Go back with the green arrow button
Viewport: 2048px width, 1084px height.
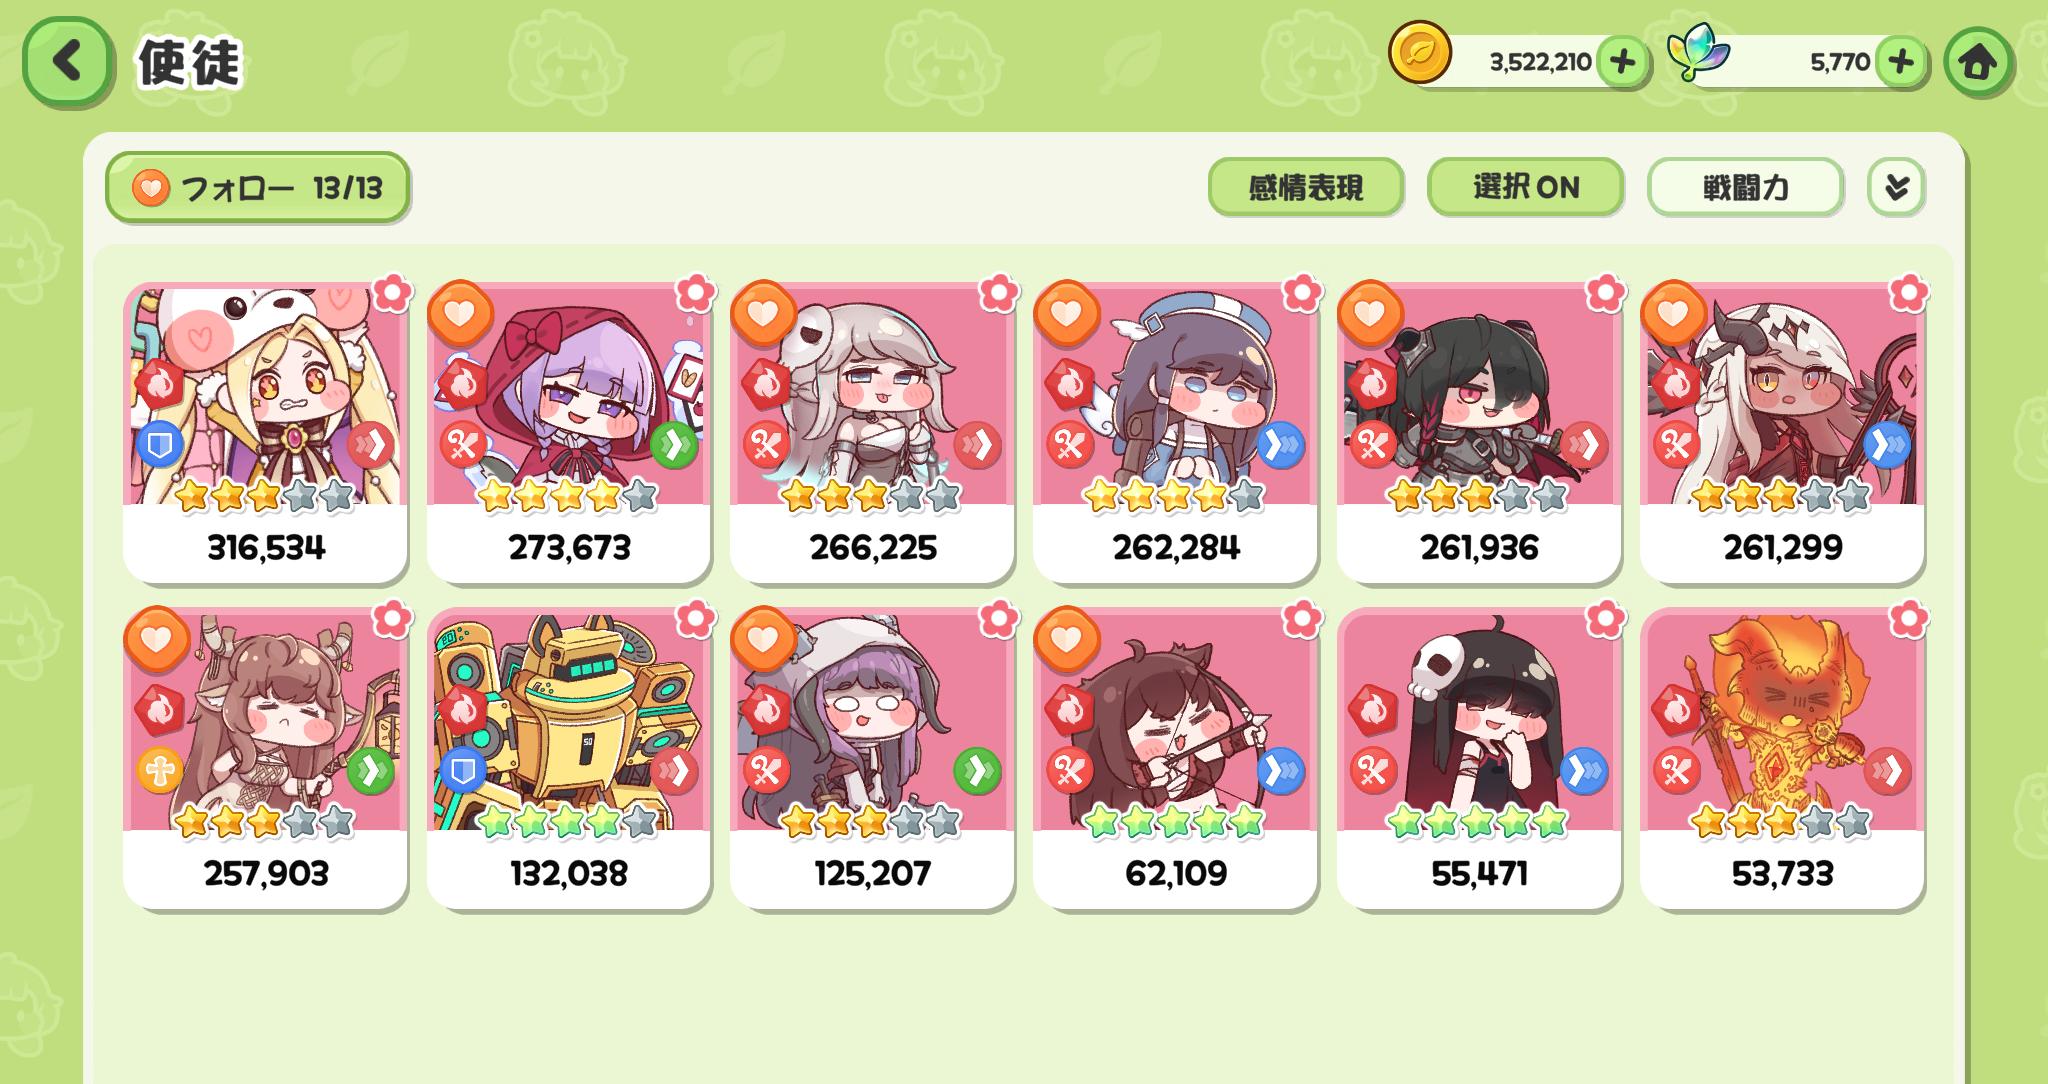coord(67,62)
